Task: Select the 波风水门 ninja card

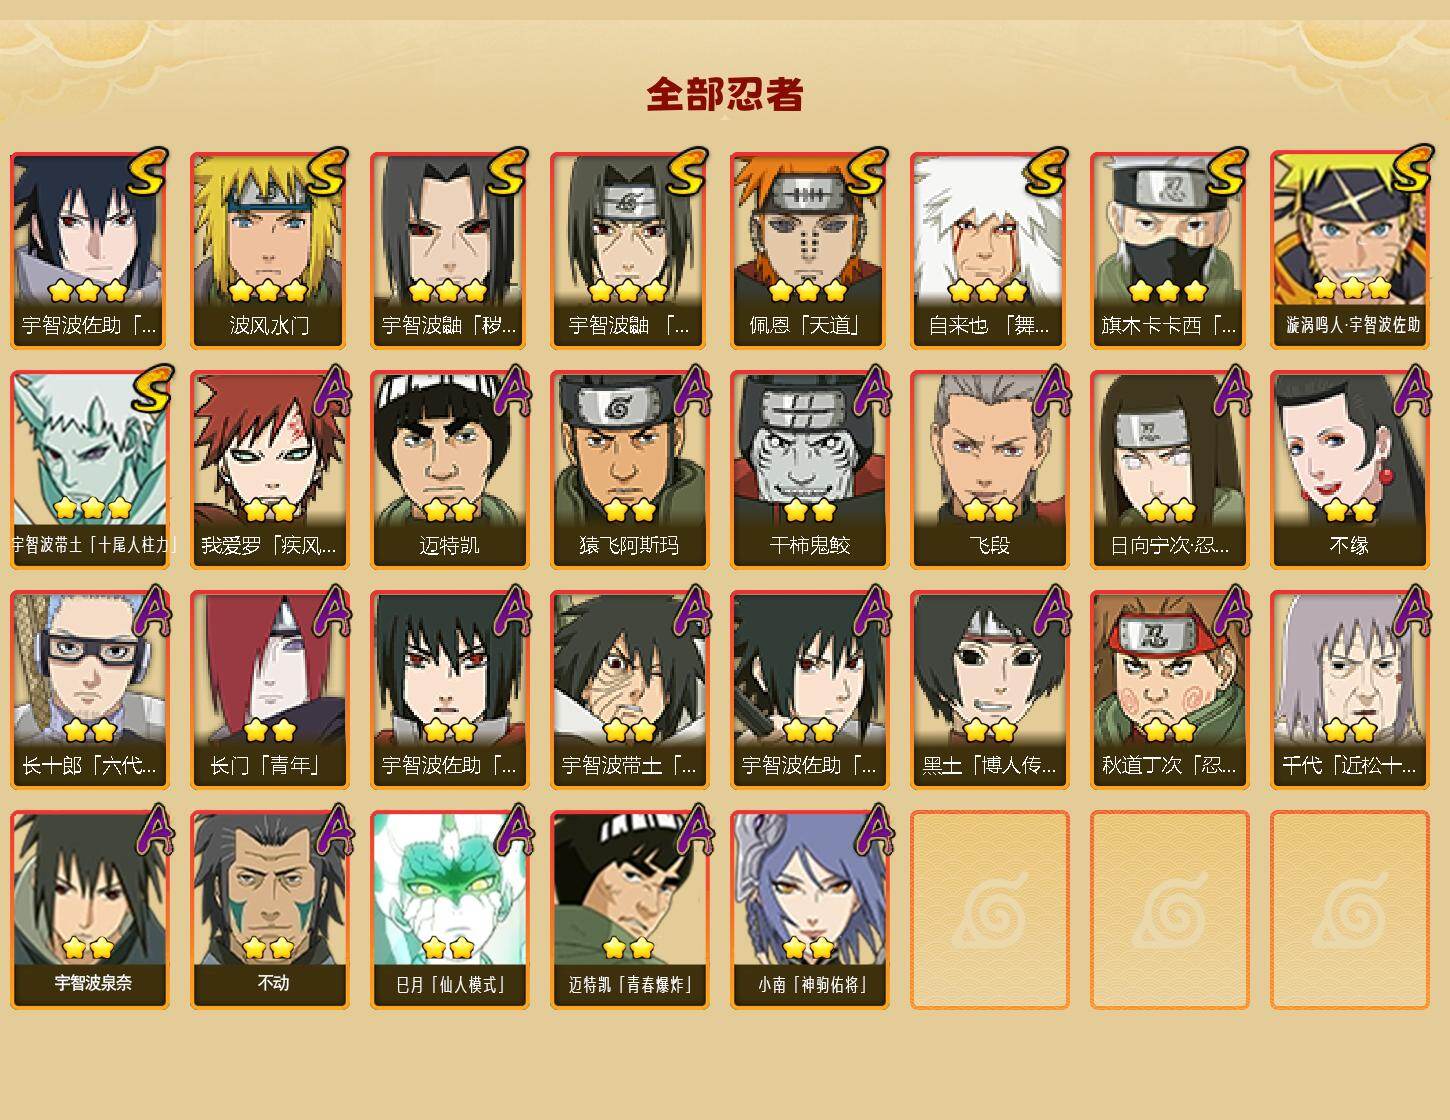Action: [269, 250]
